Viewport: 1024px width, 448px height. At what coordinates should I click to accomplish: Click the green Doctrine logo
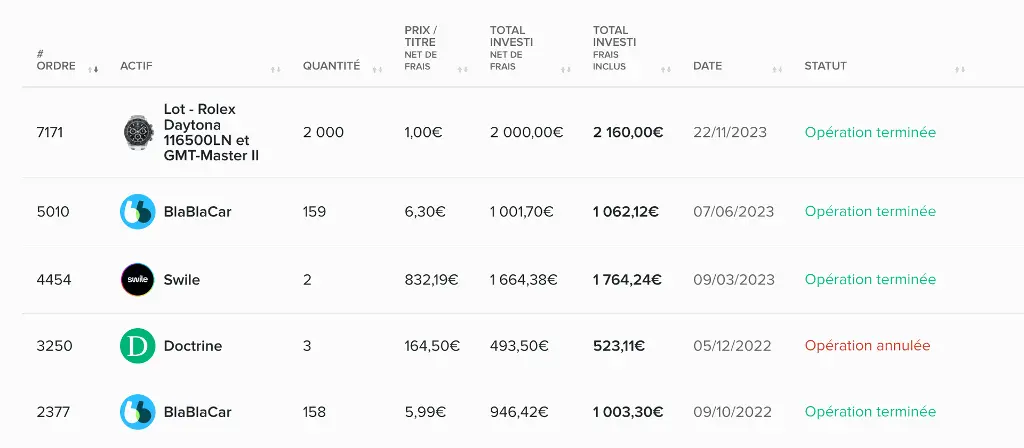click(138, 345)
